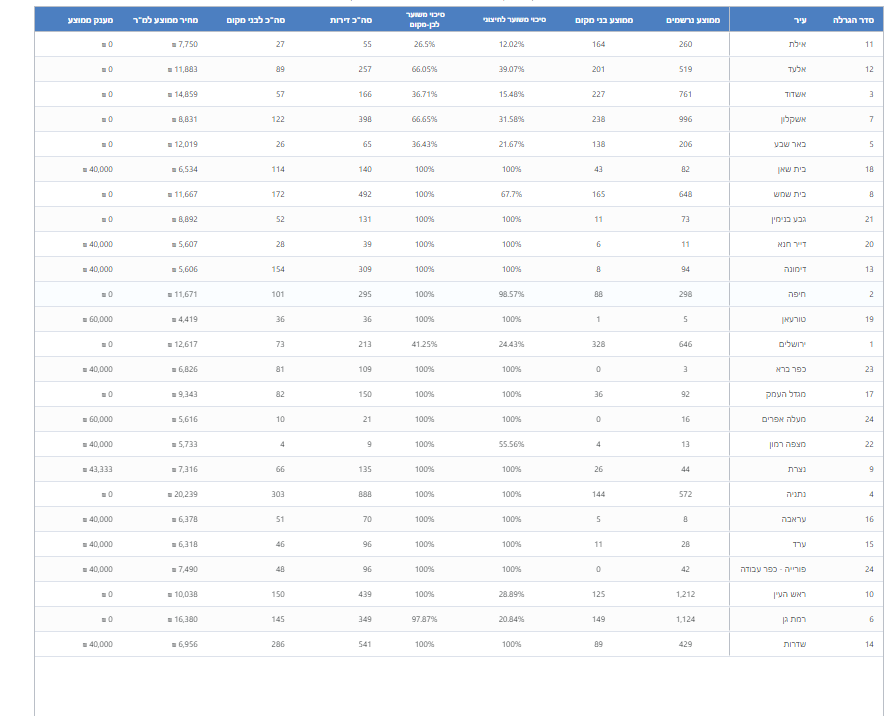Select the city cell ערד
This screenshot has height=716, width=890.
[799, 544]
